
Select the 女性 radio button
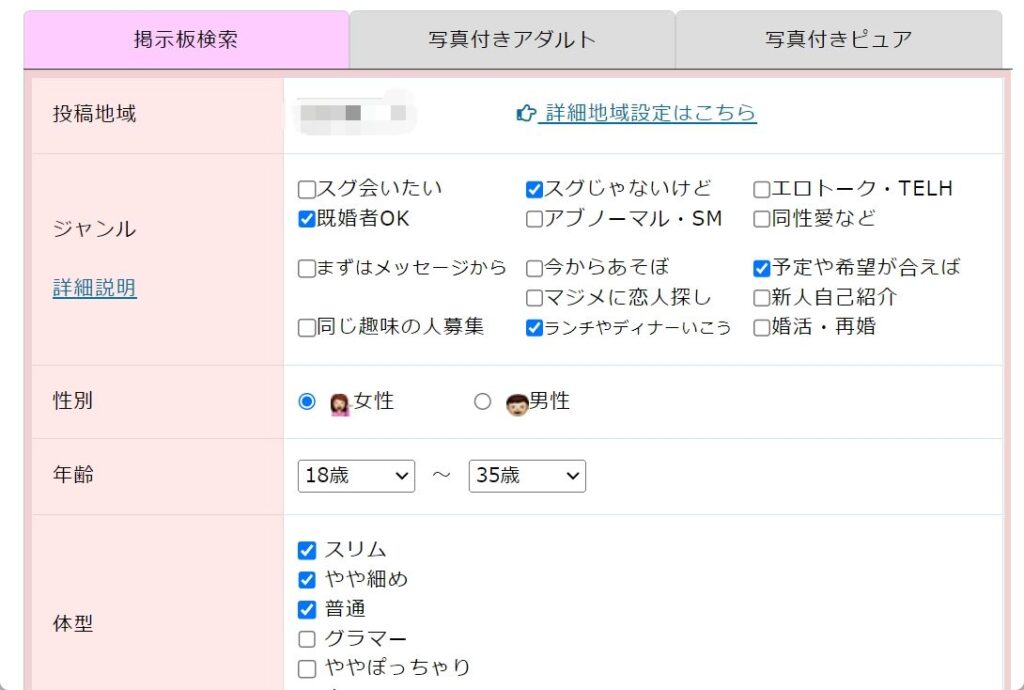307,401
